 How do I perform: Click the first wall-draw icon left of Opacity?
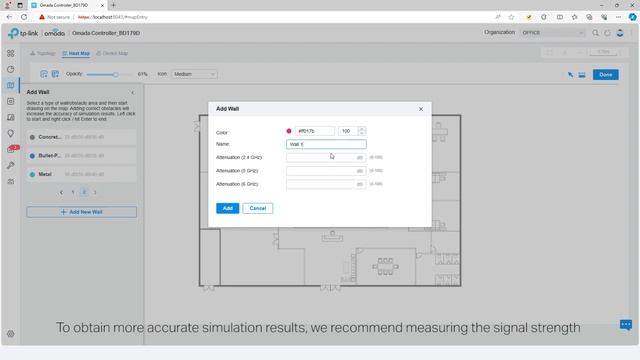(44, 74)
